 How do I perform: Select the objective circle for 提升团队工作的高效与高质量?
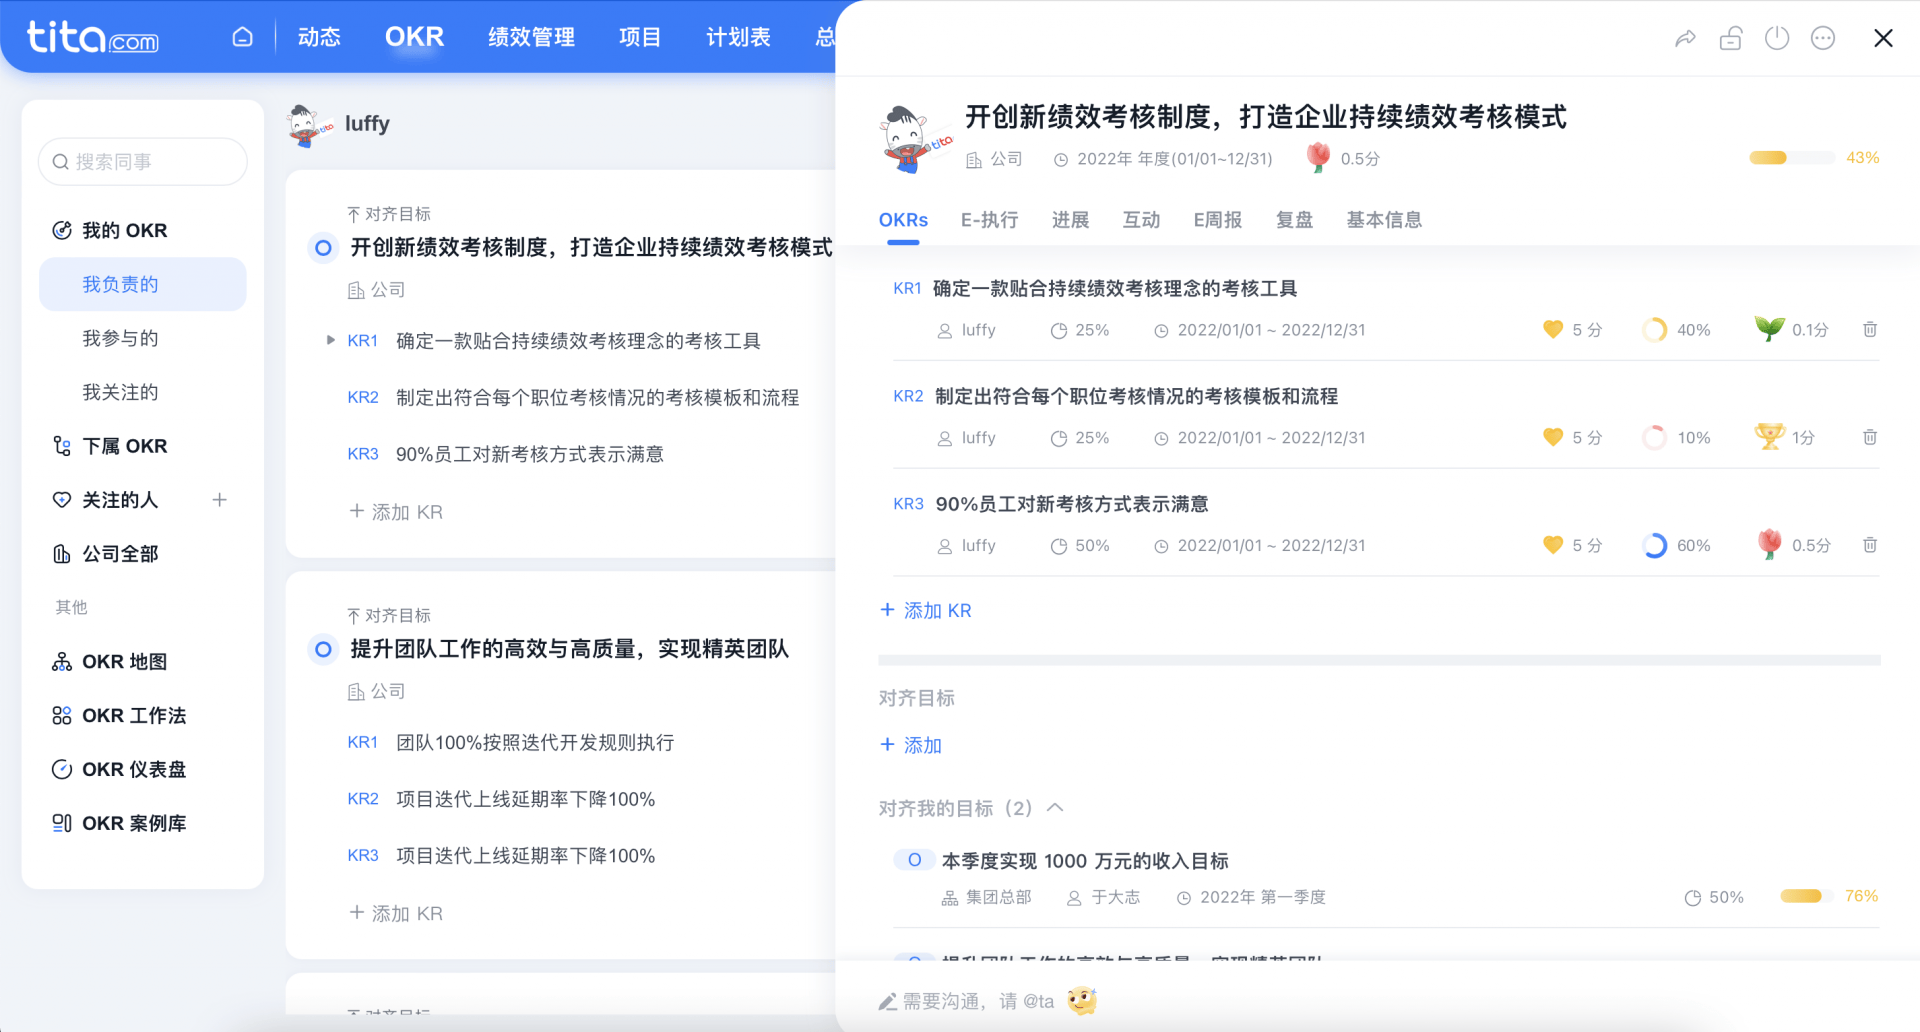(323, 649)
